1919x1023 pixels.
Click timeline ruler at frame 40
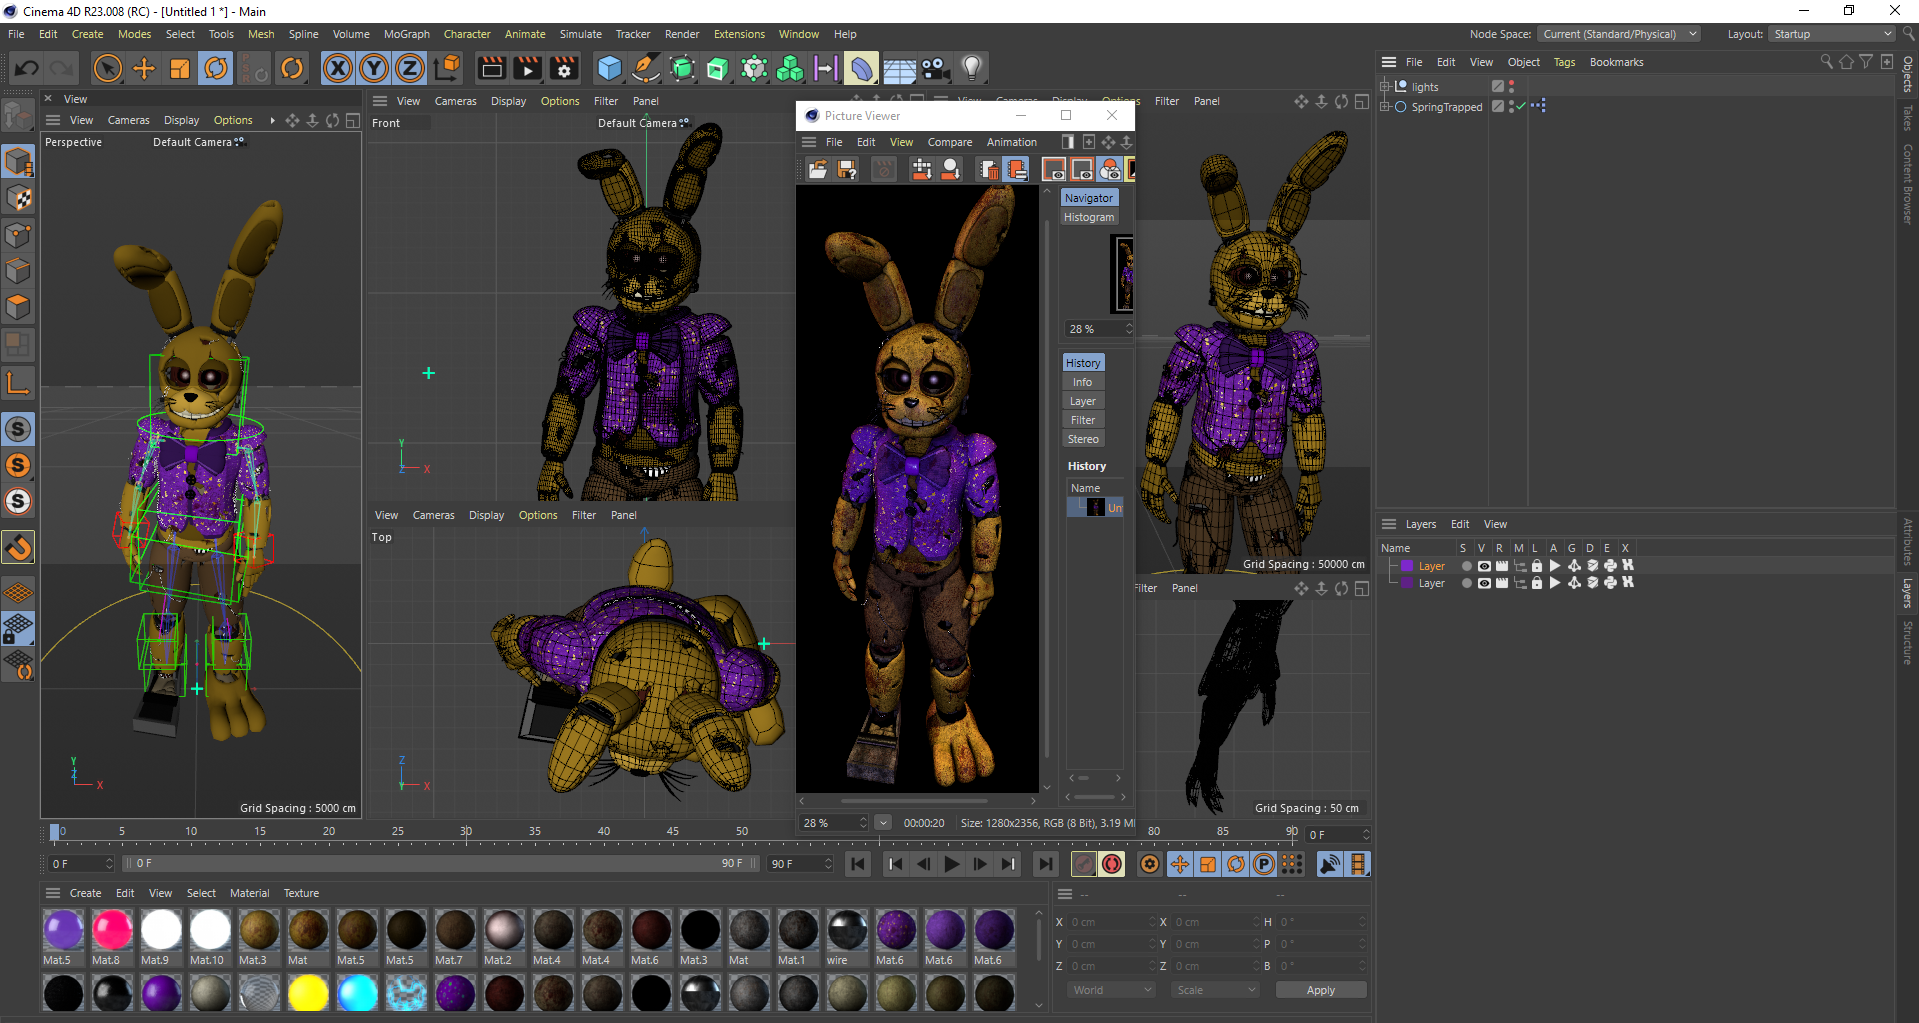tap(603, 832)
